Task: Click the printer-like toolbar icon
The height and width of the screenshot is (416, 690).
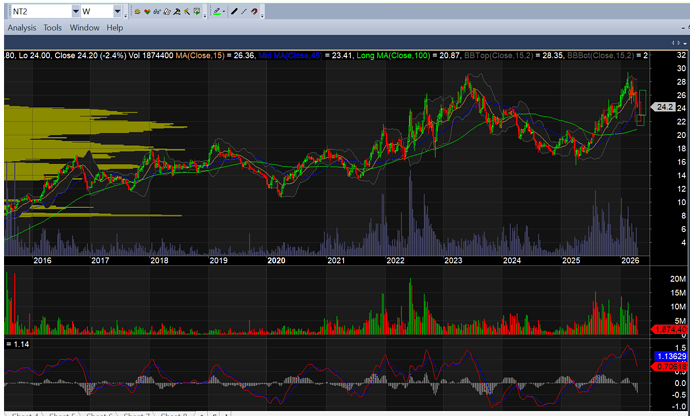Action: [167, 12]
